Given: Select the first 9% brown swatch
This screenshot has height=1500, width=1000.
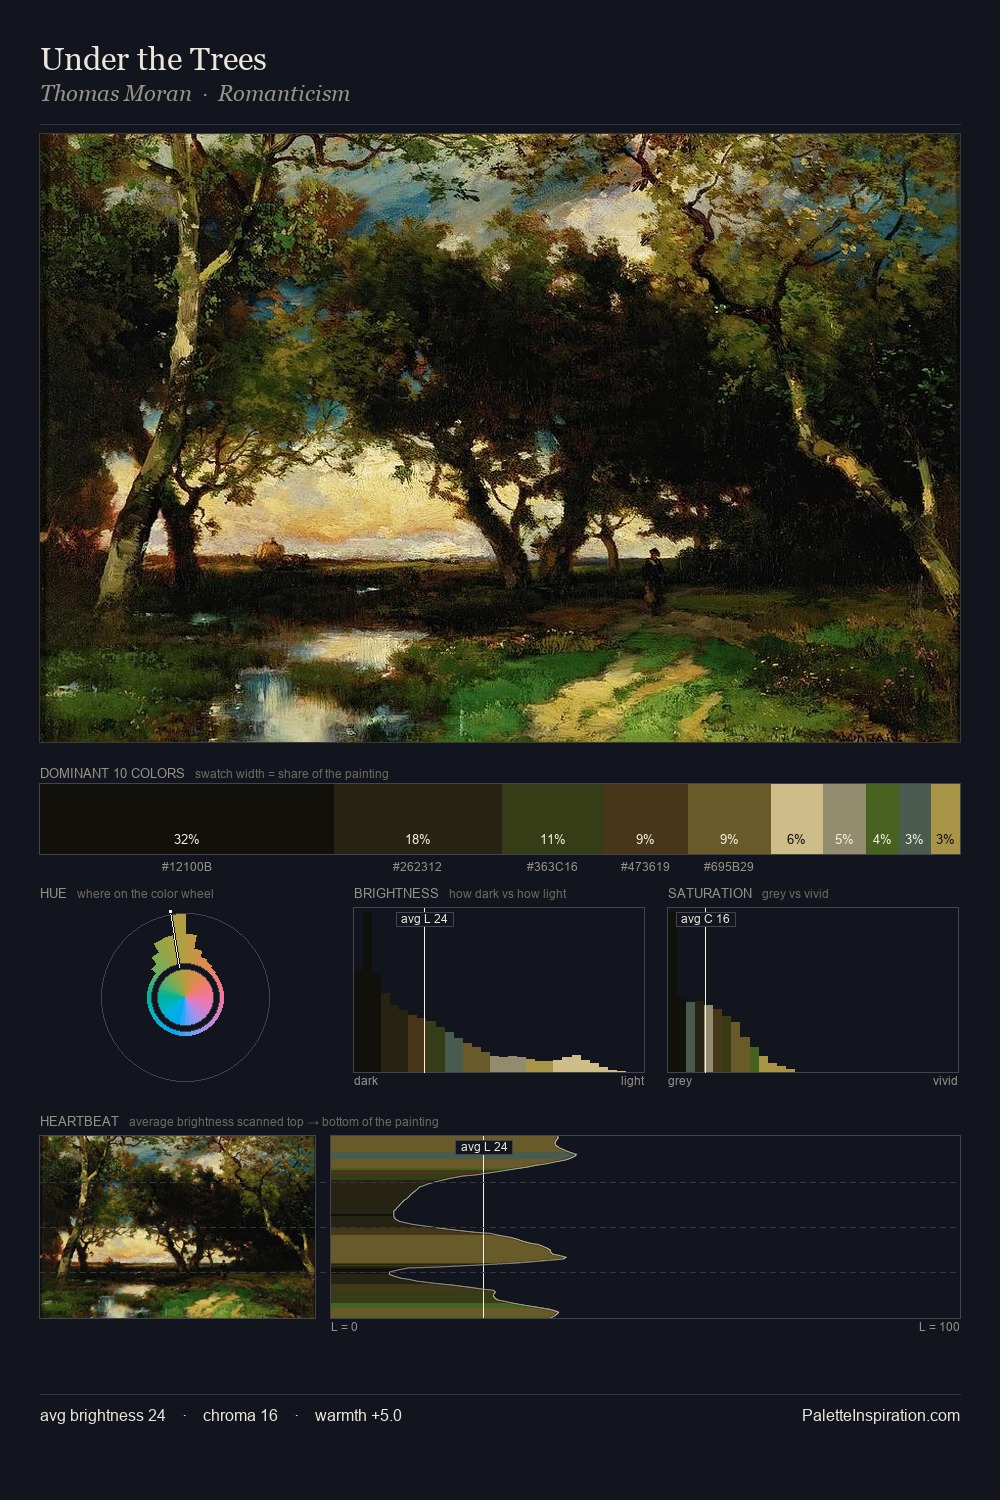Looking at the screenshot, I should click(646, 819).
